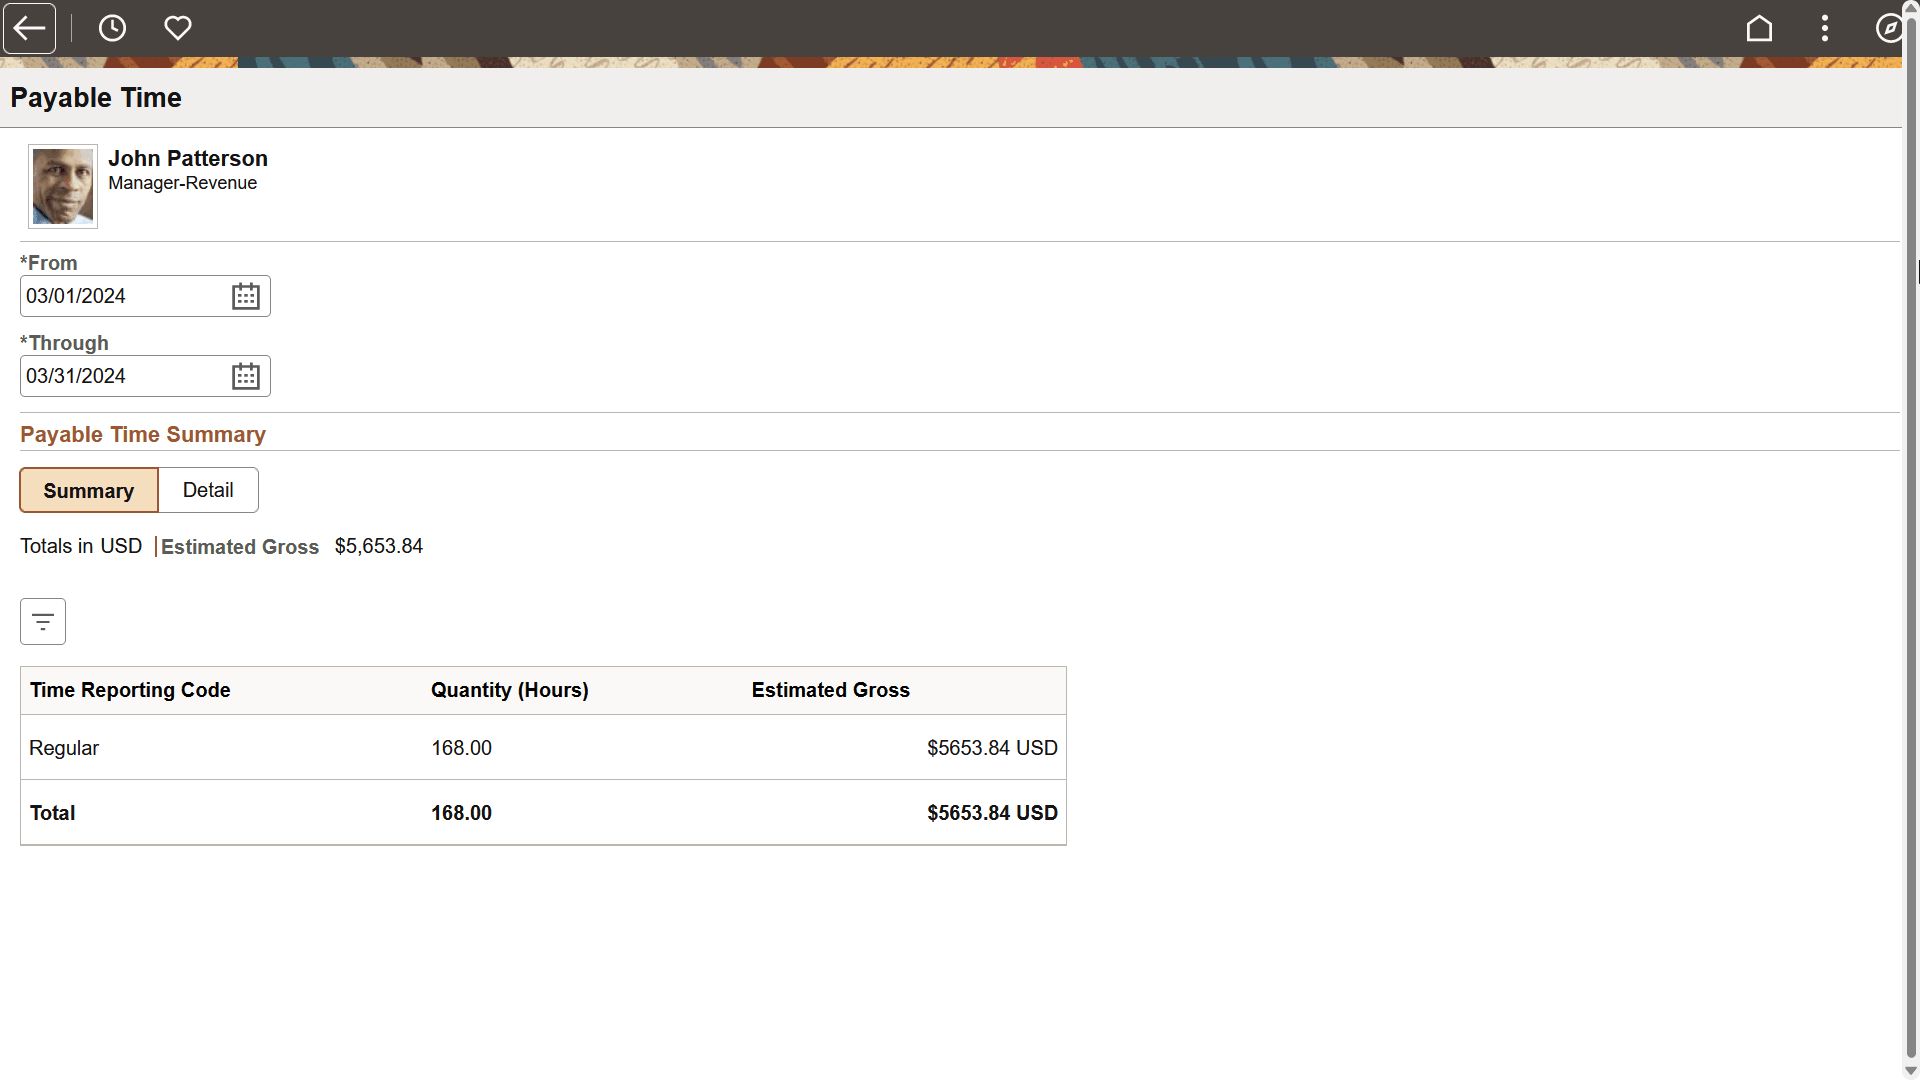The height and width of the screenshot is (1080, 1920).
Task: Open the Favorites heart icon
Action: point(178,28)
